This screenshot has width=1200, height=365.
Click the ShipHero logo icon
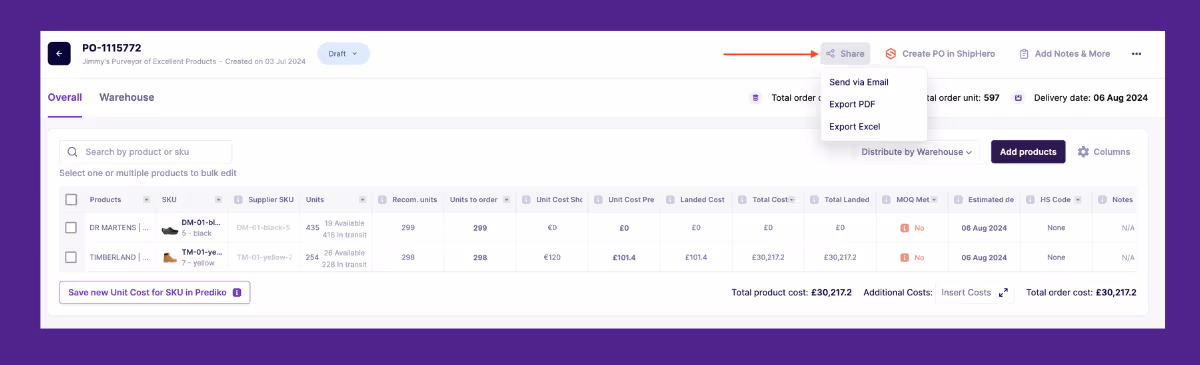click(x=891, y=54)
